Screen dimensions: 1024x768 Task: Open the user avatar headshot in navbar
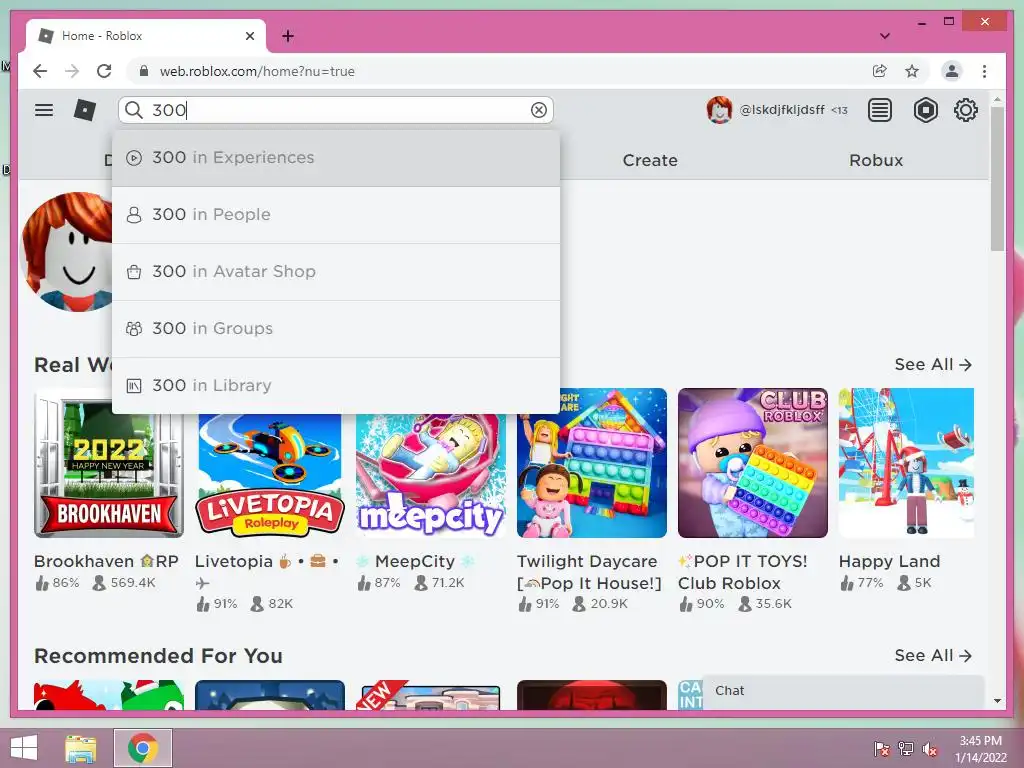719,110
